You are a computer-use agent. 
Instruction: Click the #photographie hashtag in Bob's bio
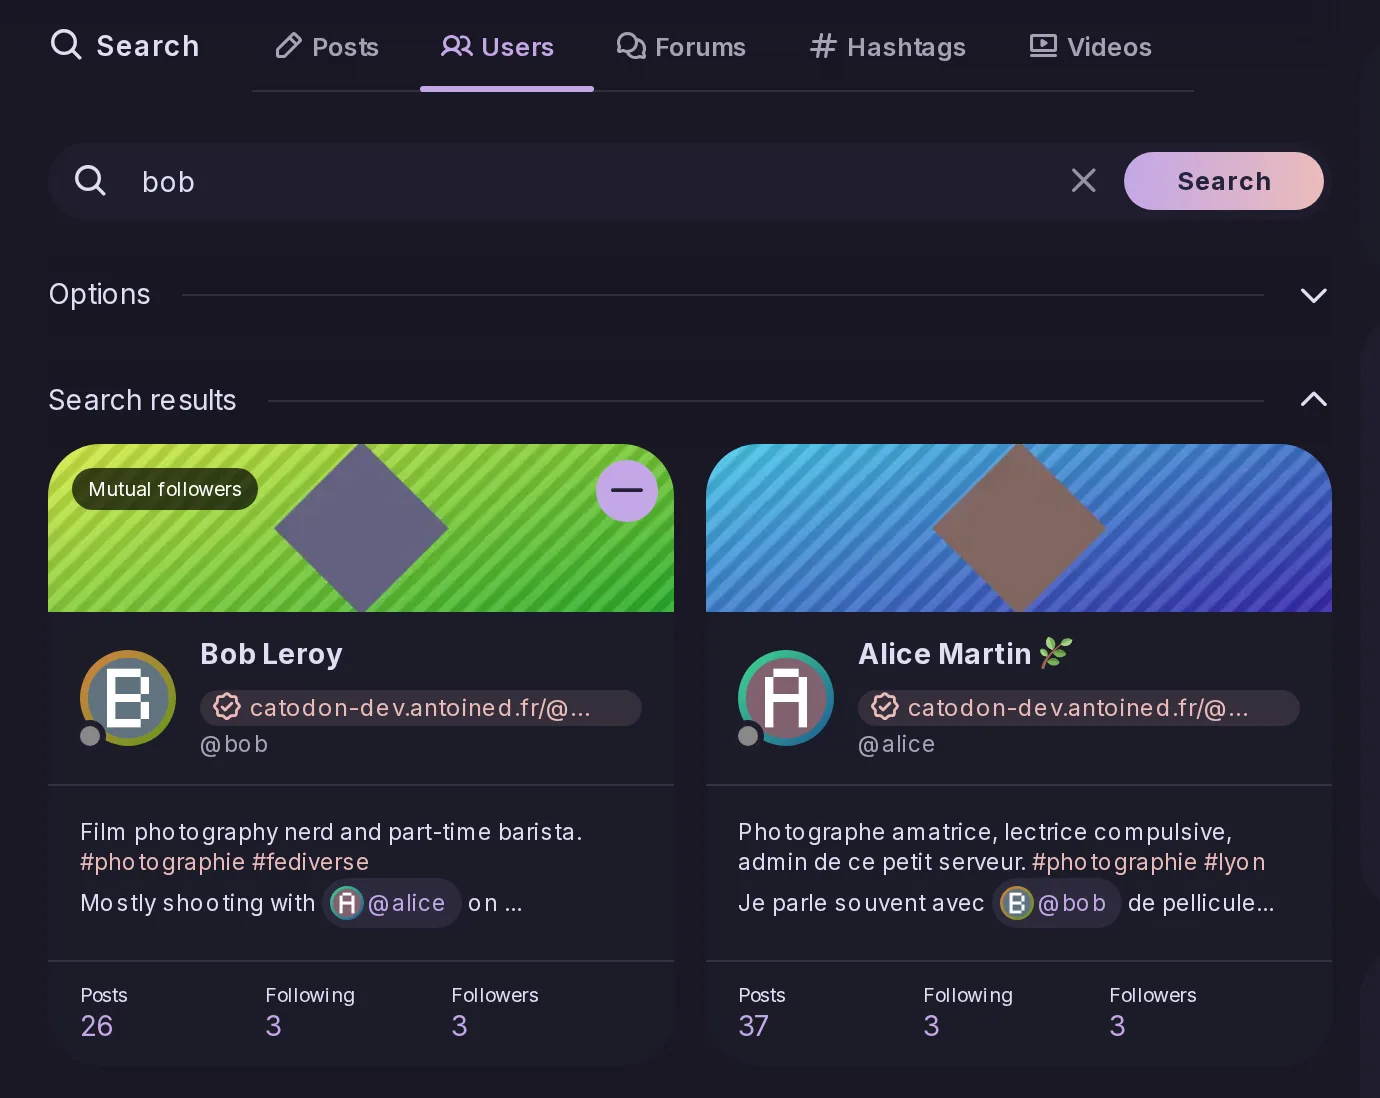[x=162, y=862]
